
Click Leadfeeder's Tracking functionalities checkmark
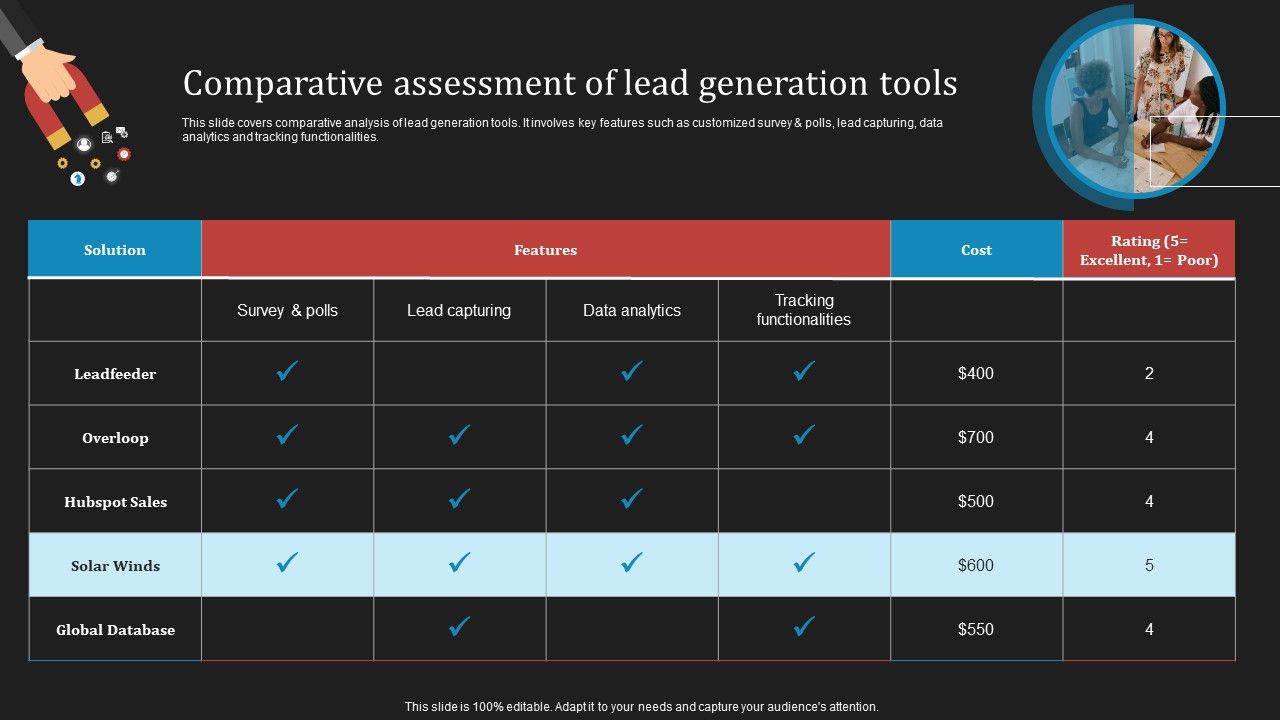pyautogui.click(x=804, y=371)
